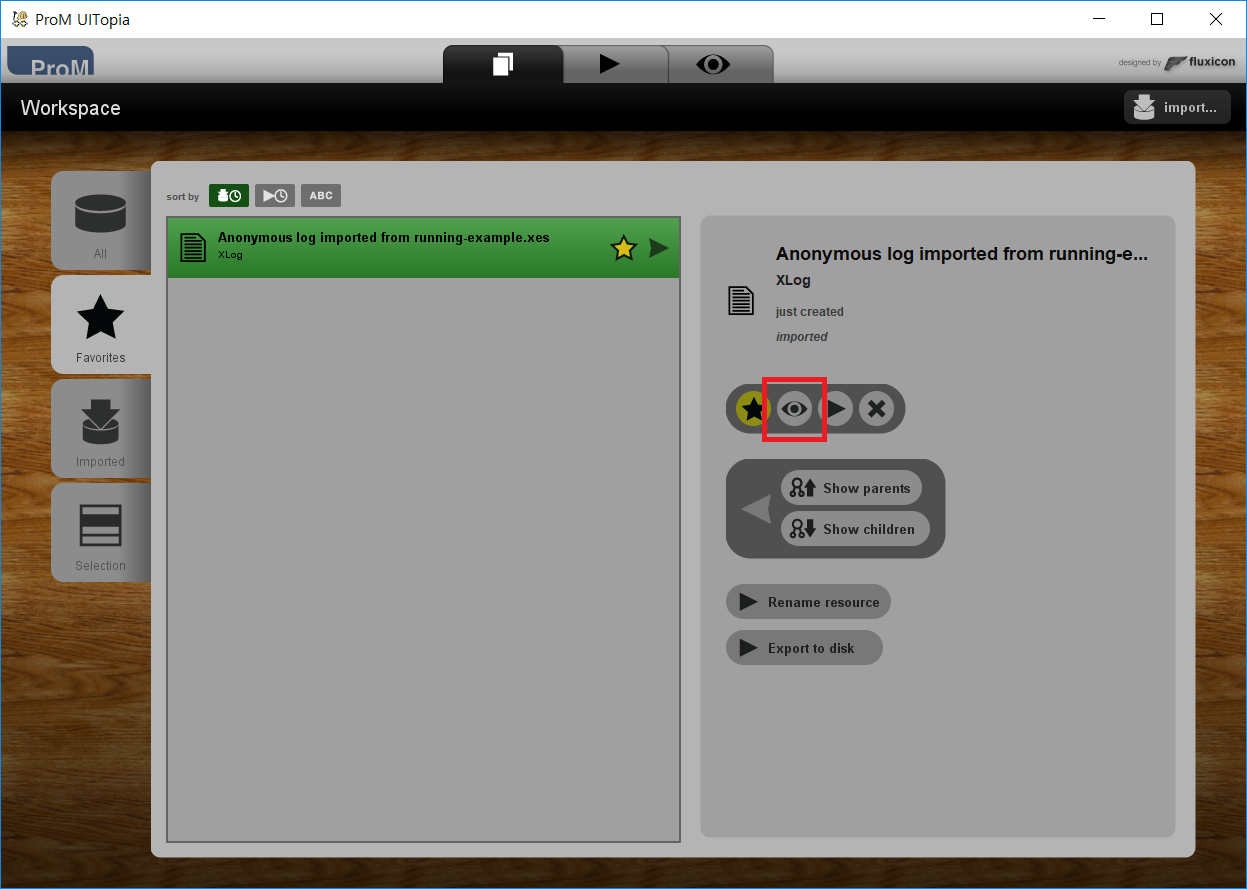Select the Imported sidebar tab
1247x889 pixels.
(101, 429)
